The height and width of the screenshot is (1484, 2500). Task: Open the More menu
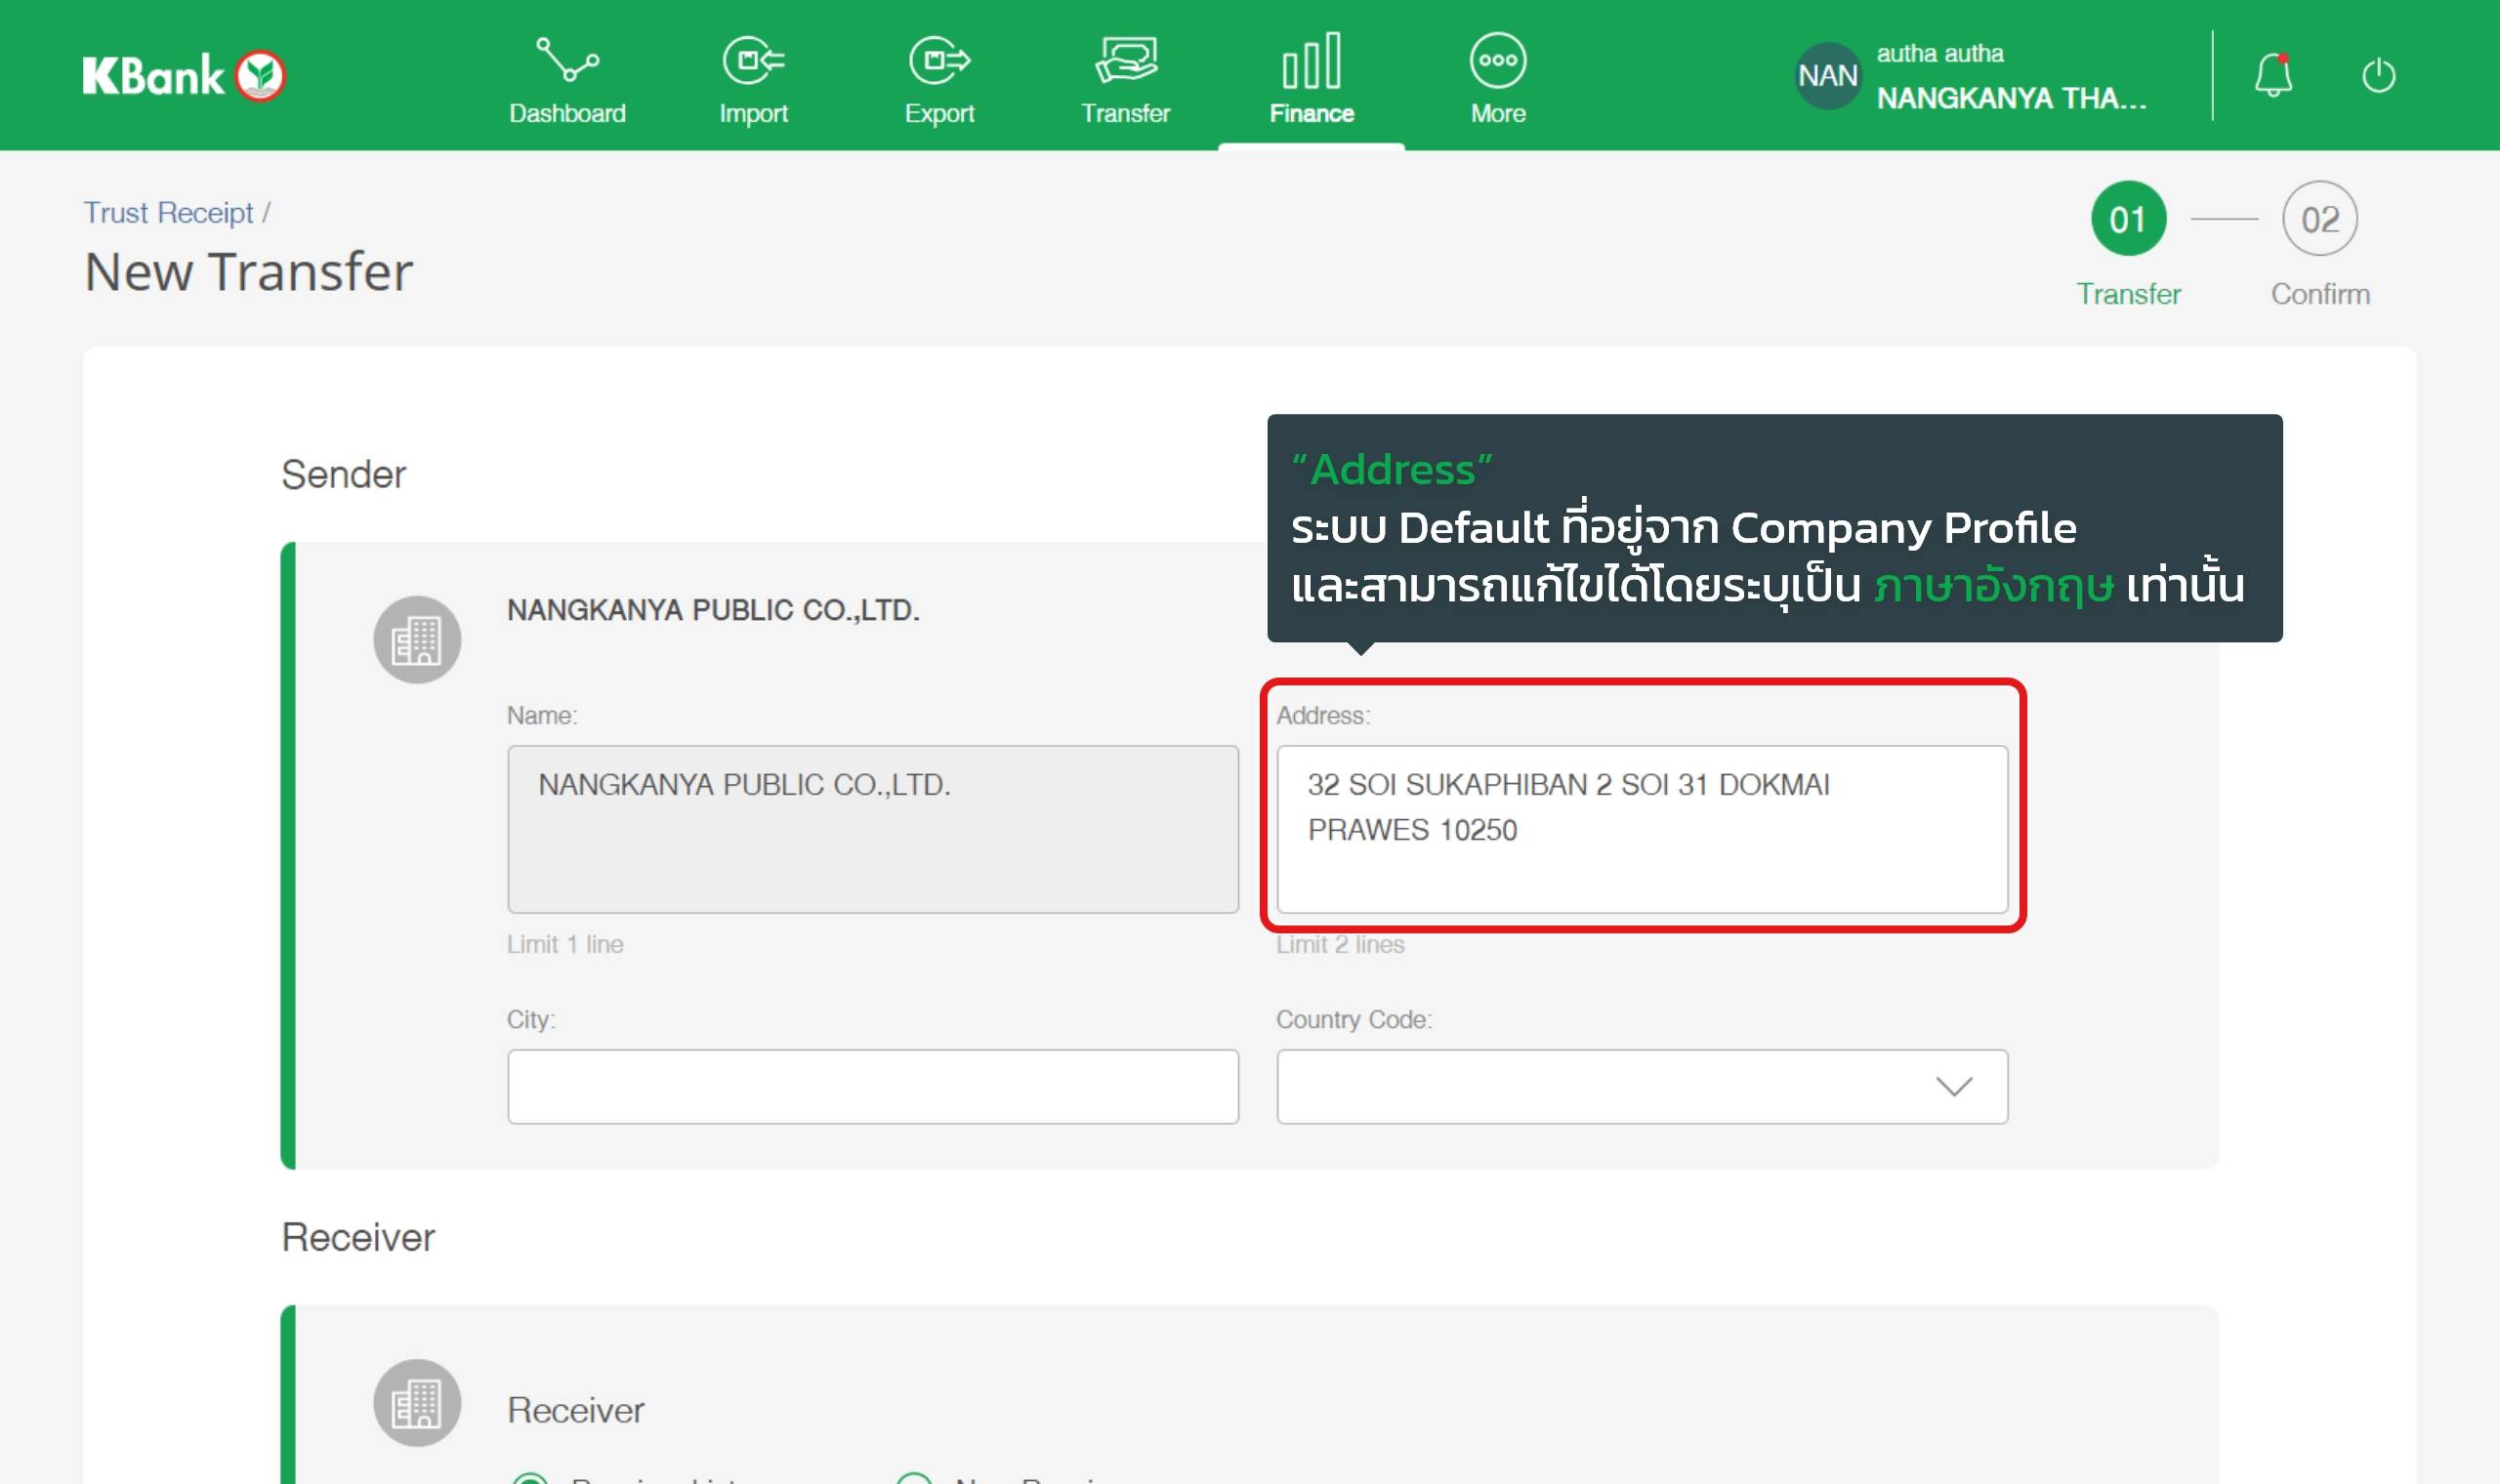[1497, 78]
